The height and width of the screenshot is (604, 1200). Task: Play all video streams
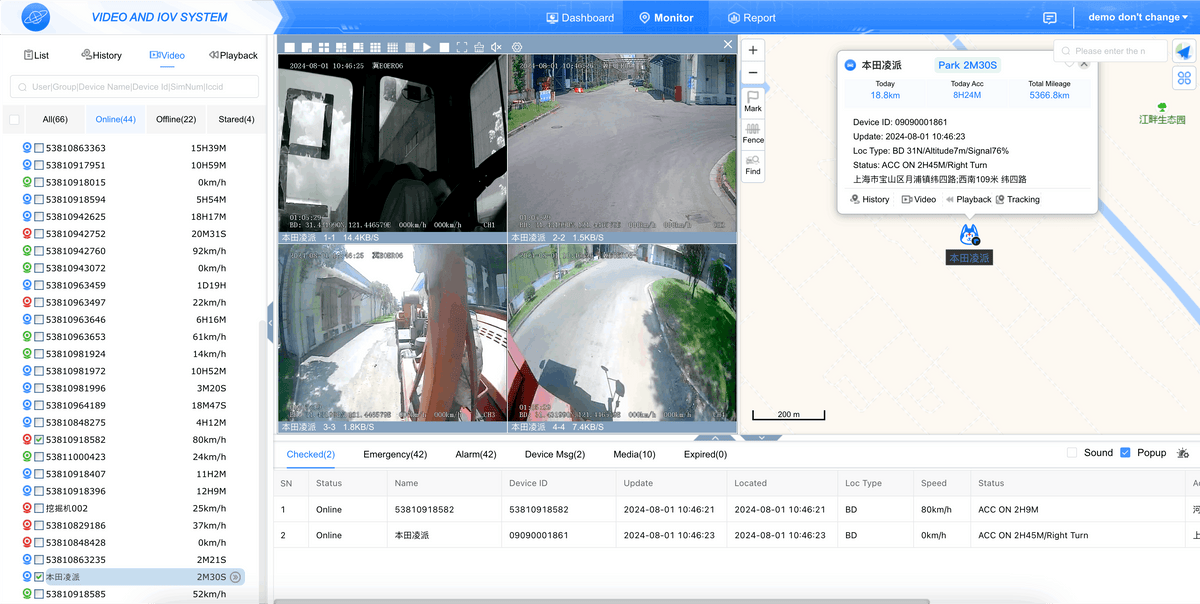pyautogui.click(x=427, y=47)
